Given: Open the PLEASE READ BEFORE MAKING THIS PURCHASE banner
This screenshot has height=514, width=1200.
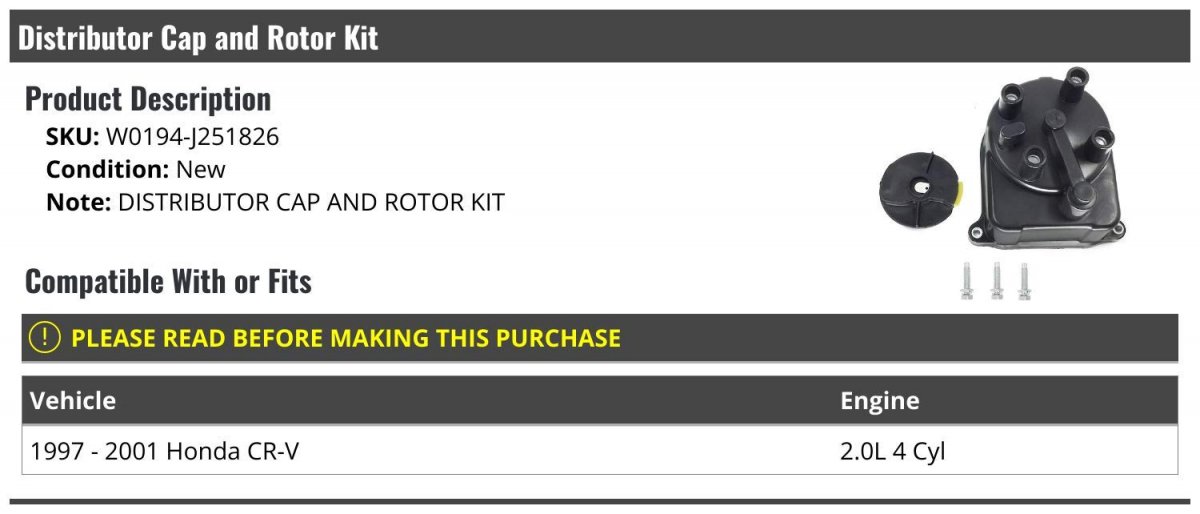Looking at the screenshot, I should click(600, 338).
